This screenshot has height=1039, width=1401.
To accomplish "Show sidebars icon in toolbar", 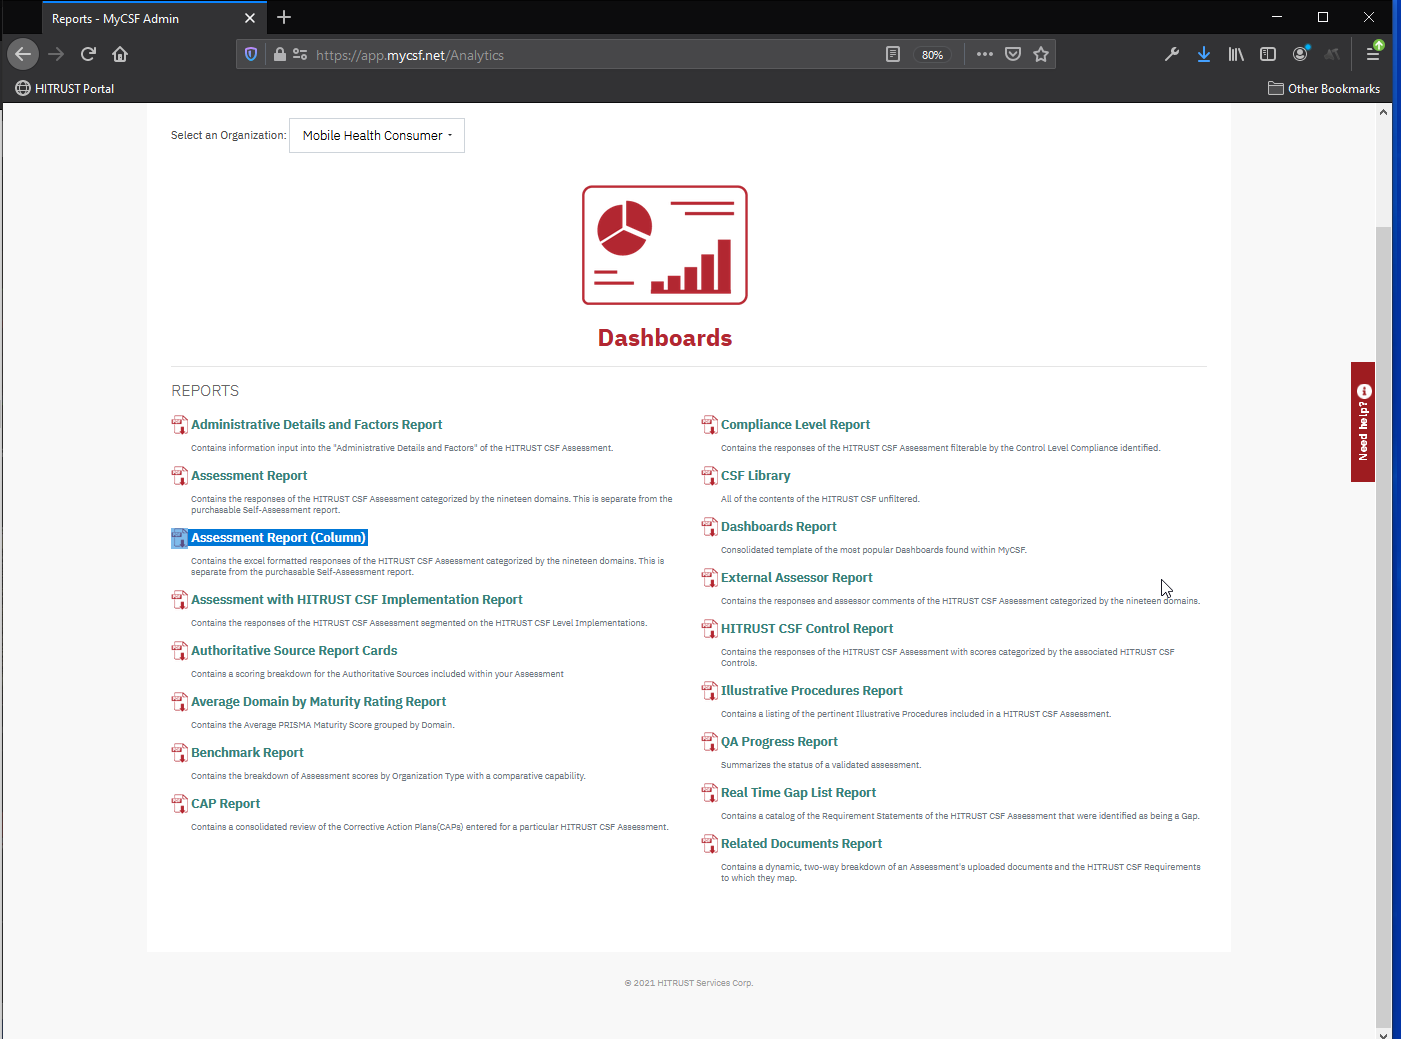I will pos(1268,54).
